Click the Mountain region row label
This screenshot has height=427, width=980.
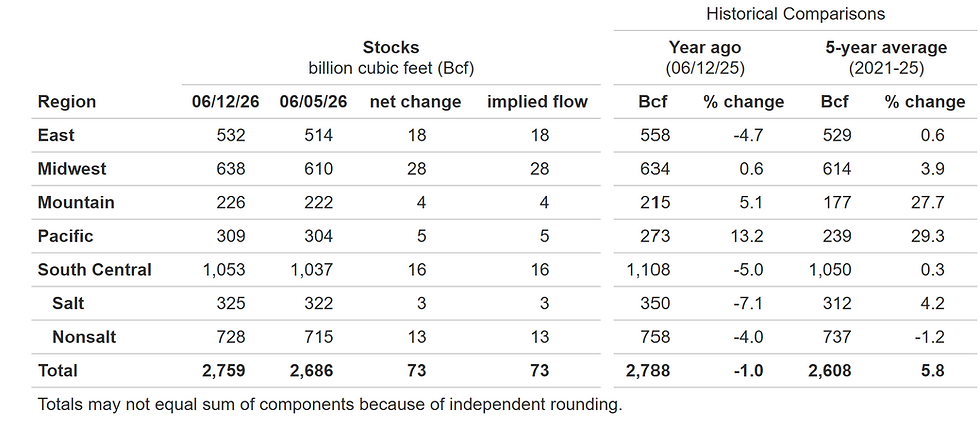[76, 203]
